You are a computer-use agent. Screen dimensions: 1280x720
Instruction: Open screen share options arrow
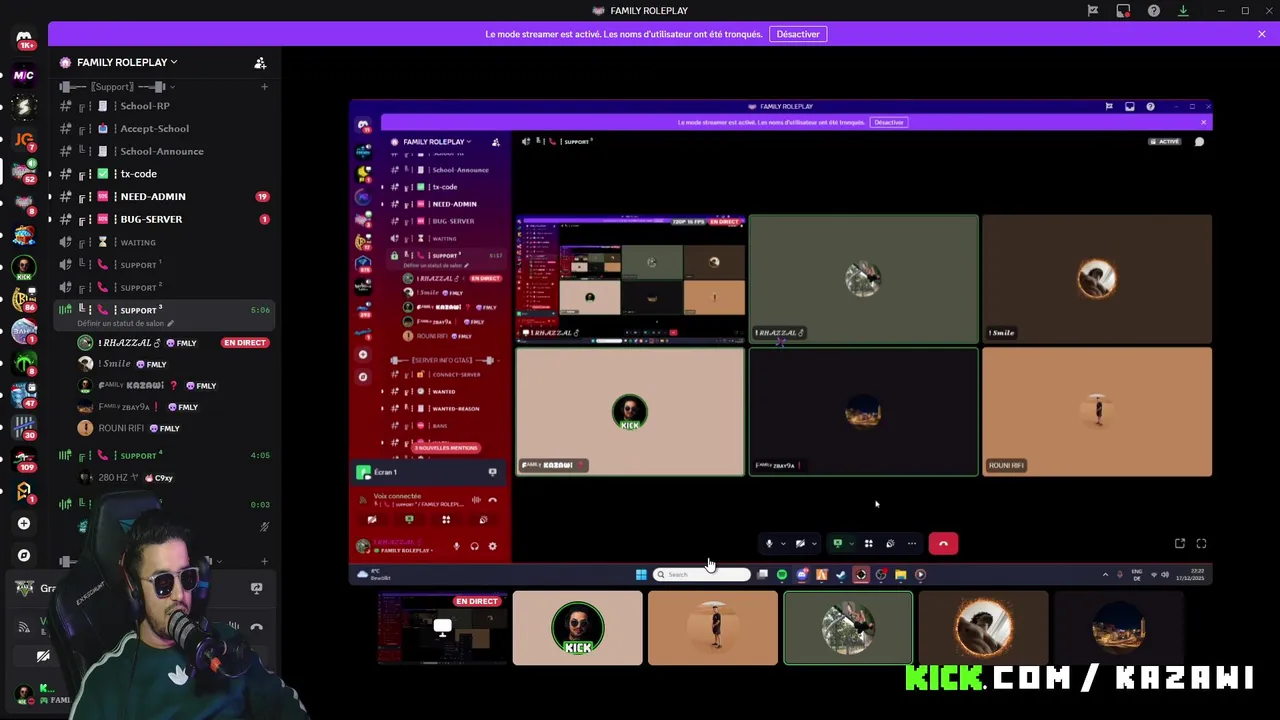[x=850, y=544]
